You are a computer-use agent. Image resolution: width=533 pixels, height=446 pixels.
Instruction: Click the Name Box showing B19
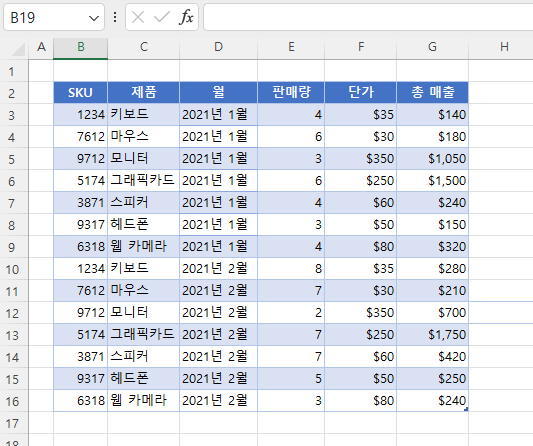(x=54, y=17)
